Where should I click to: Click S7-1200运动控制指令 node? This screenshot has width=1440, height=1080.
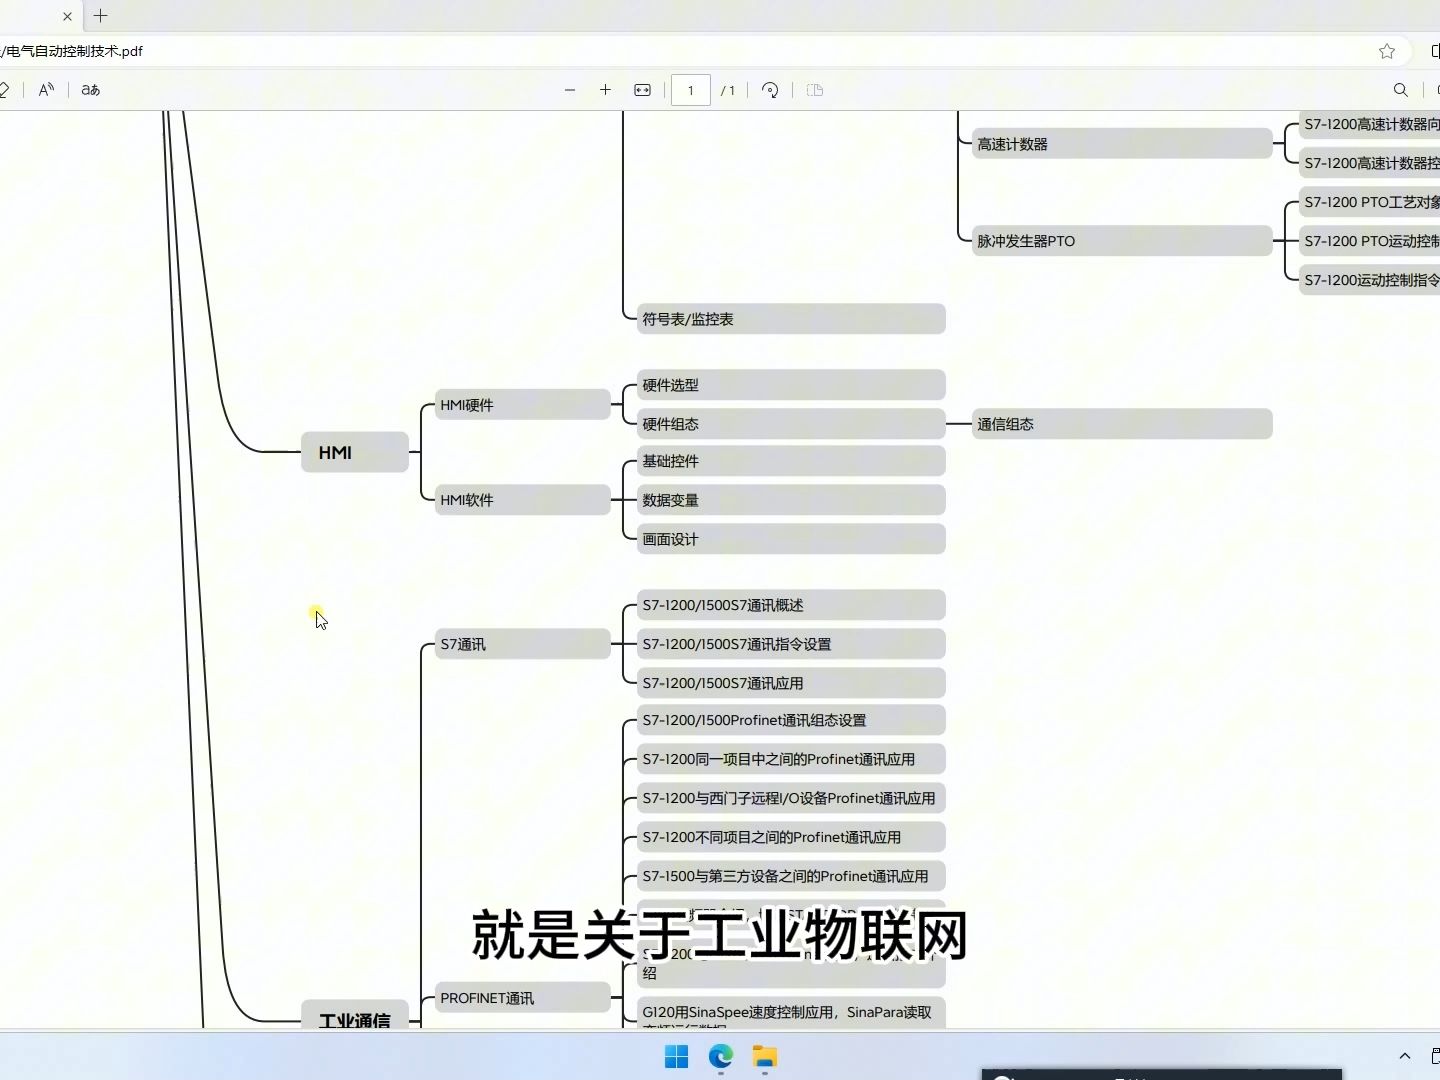[1370, 280]
